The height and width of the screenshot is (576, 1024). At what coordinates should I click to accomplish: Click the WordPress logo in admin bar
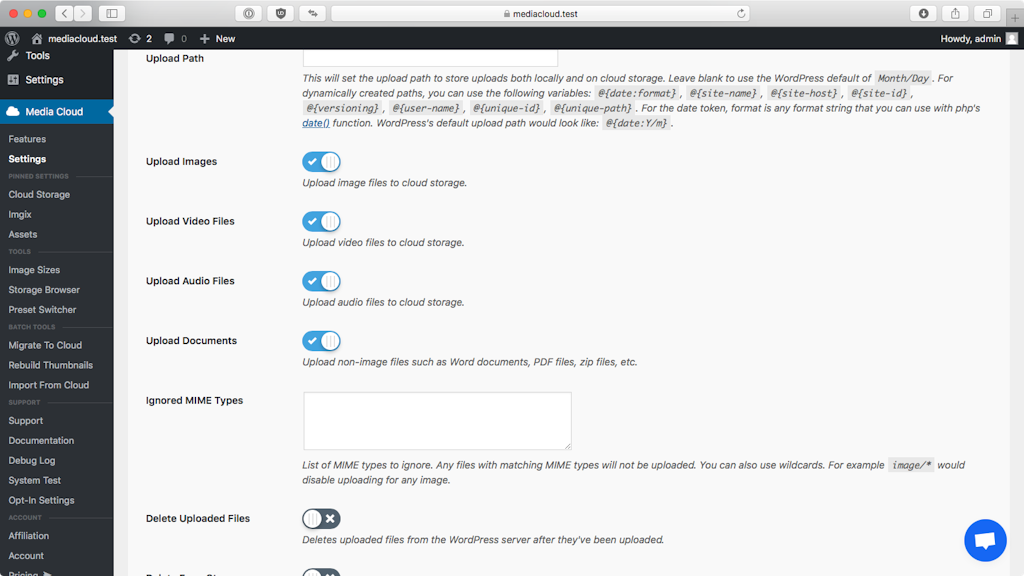(x=12, y=38)
